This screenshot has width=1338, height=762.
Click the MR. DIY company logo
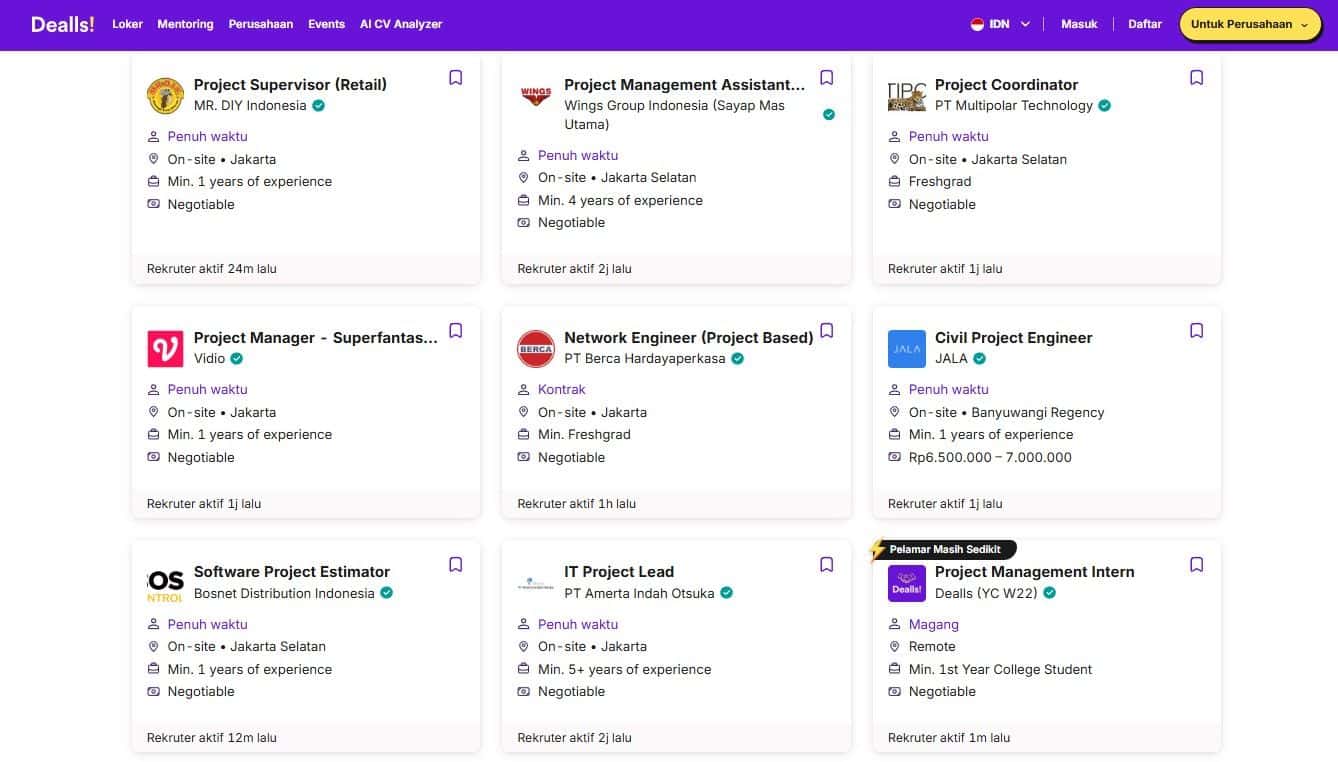[165, 96]
